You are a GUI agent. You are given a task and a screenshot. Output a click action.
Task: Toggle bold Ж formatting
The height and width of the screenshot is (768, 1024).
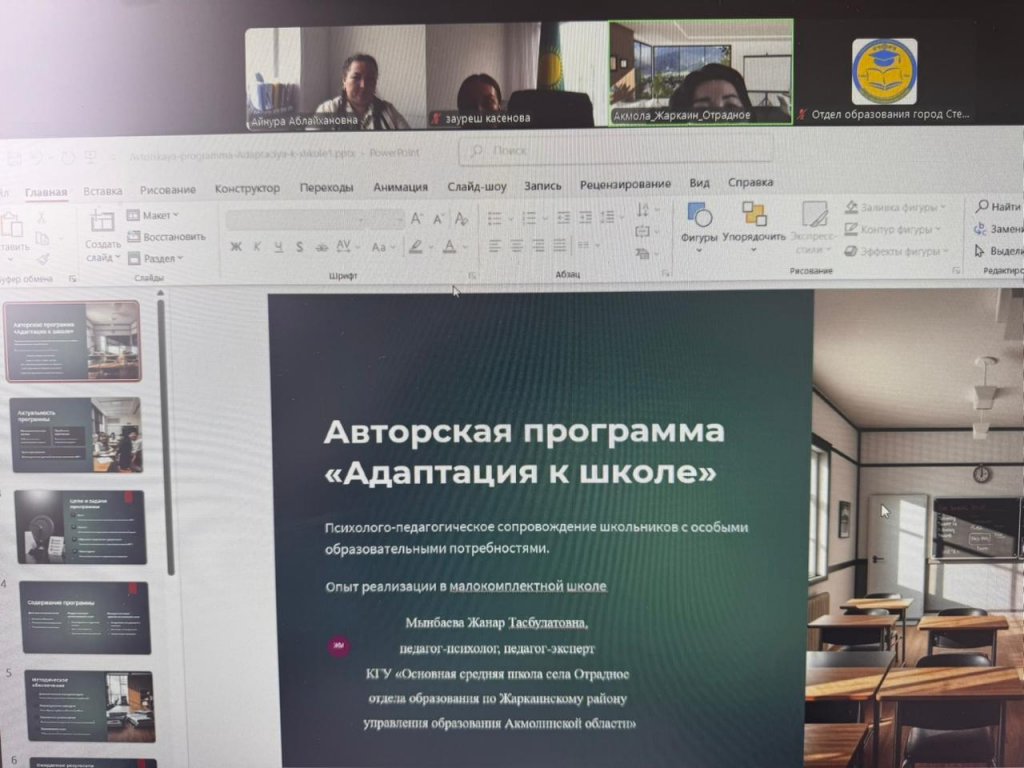(236, 247)
